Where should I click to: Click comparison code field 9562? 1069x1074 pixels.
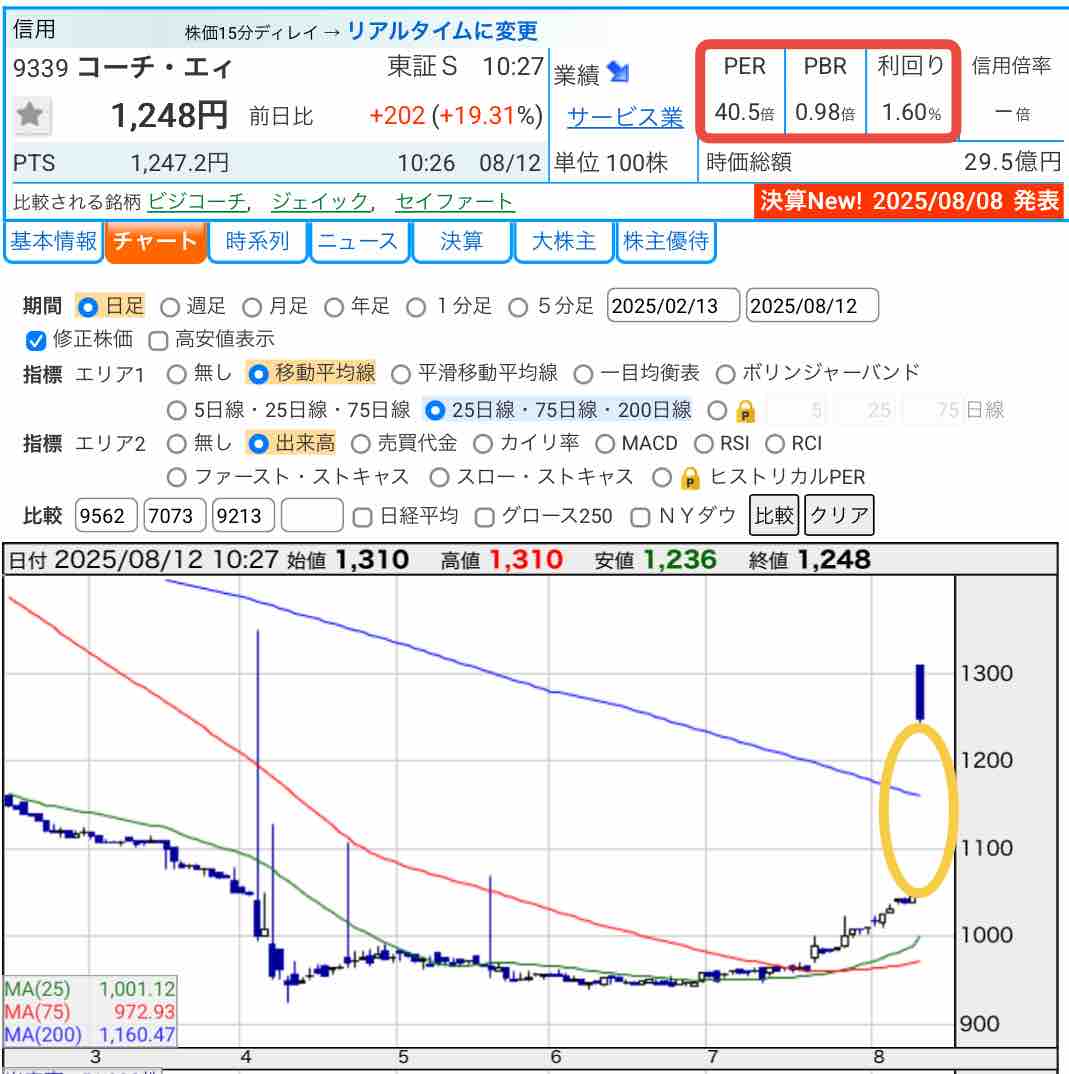click(x=106, y=516)
